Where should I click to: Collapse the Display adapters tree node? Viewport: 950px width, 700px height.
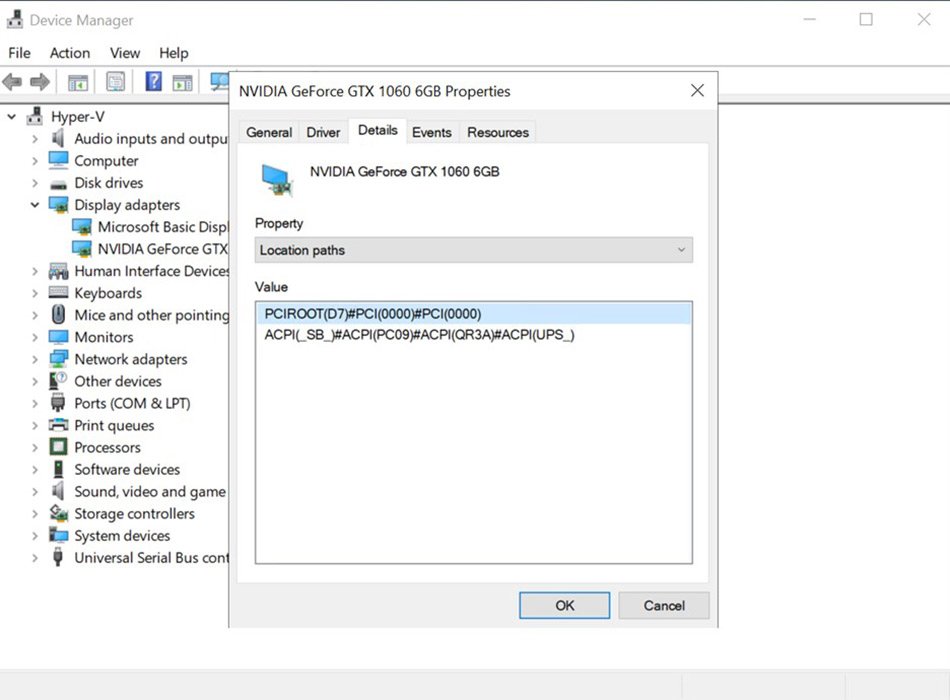point(35,205)
